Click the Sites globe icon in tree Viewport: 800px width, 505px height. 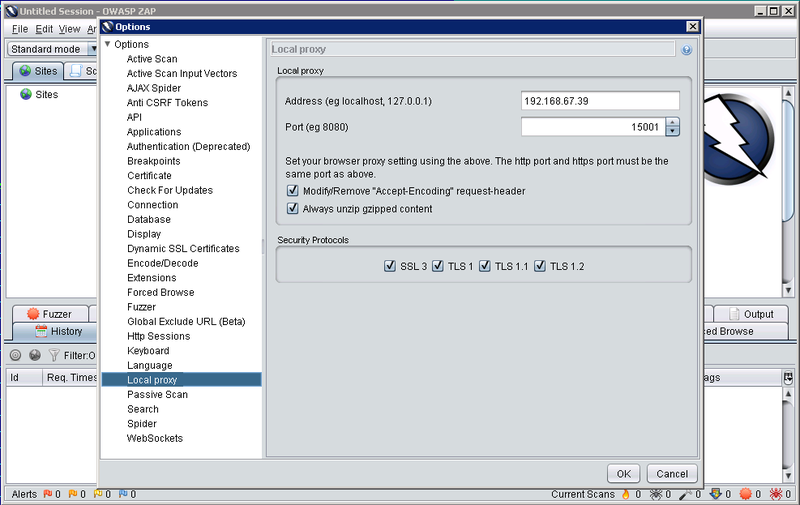click(x=26, y=94)
